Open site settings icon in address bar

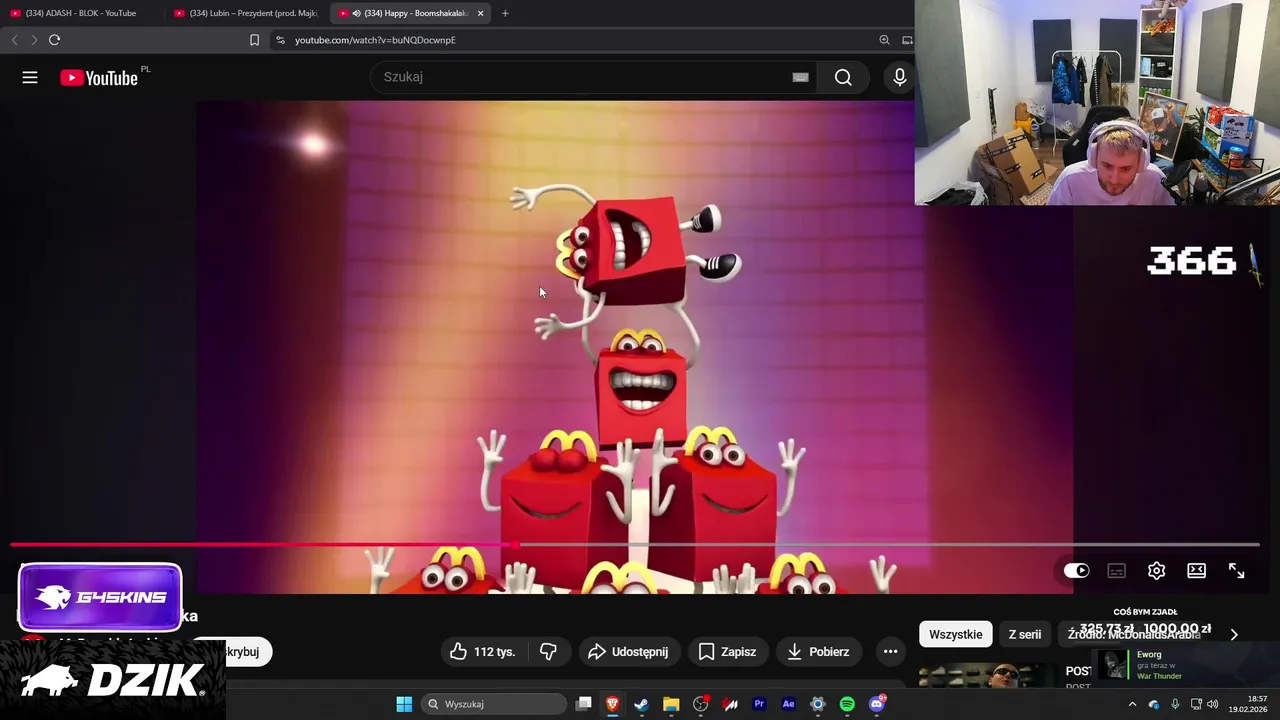click(x=280, y=40)
